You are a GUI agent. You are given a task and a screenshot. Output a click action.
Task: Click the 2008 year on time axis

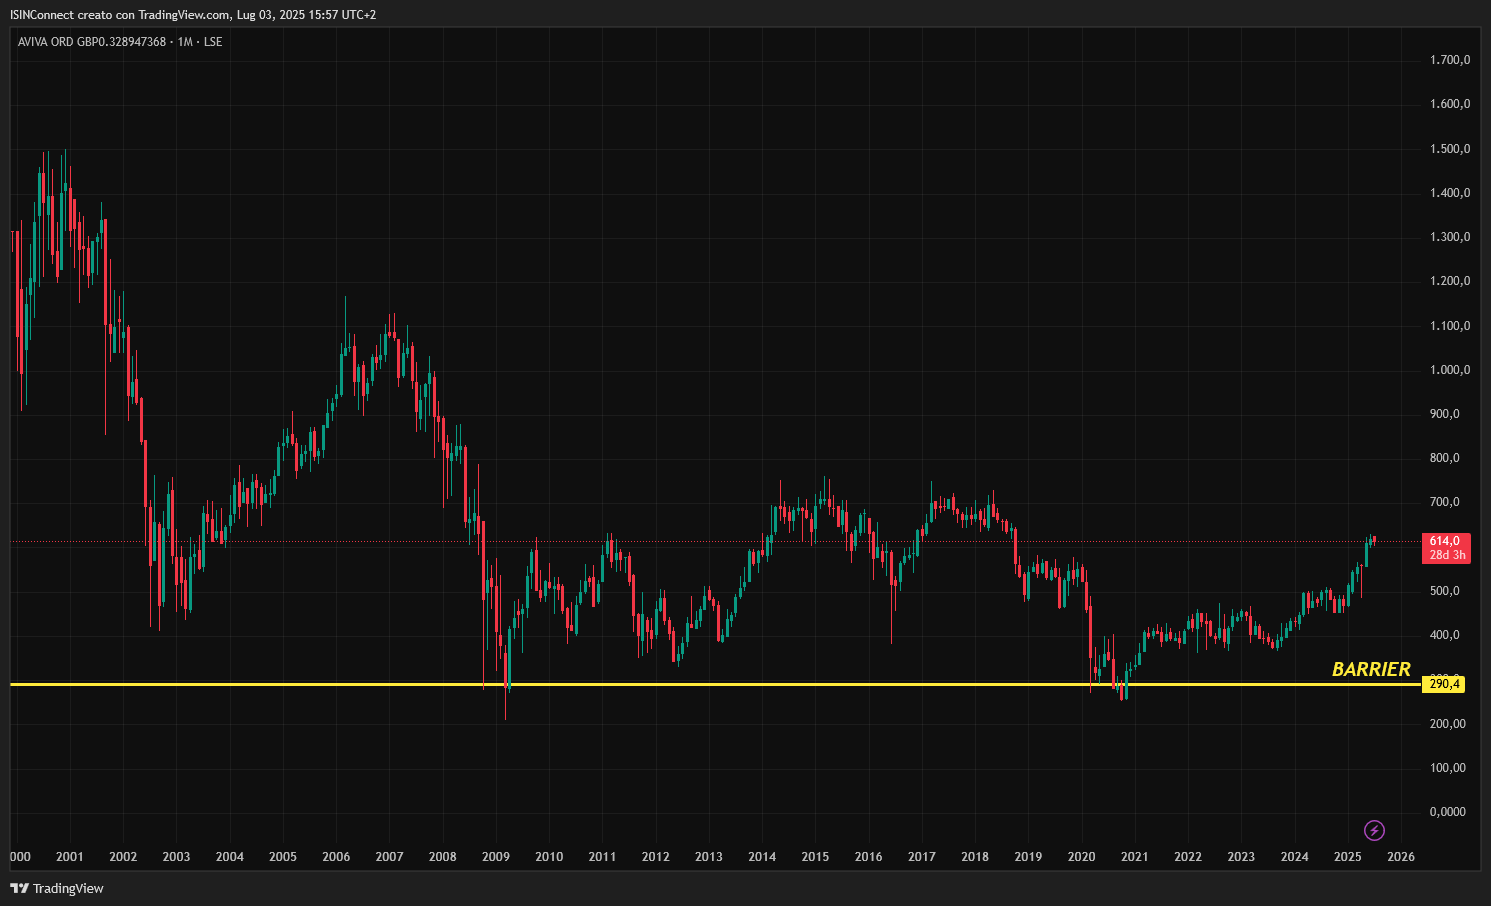(x=442, y=857)
